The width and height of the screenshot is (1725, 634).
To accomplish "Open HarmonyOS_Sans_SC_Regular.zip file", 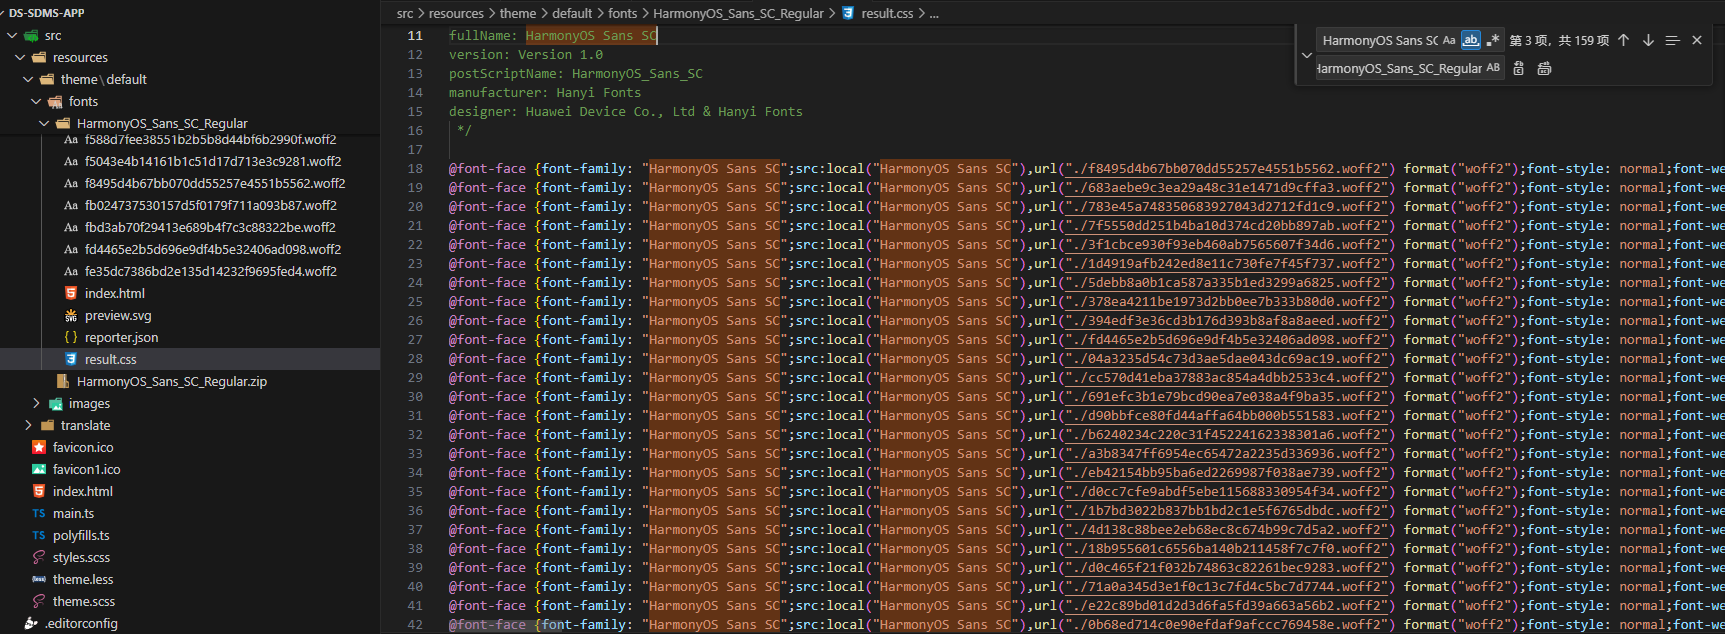I will (x=172, y=381).
